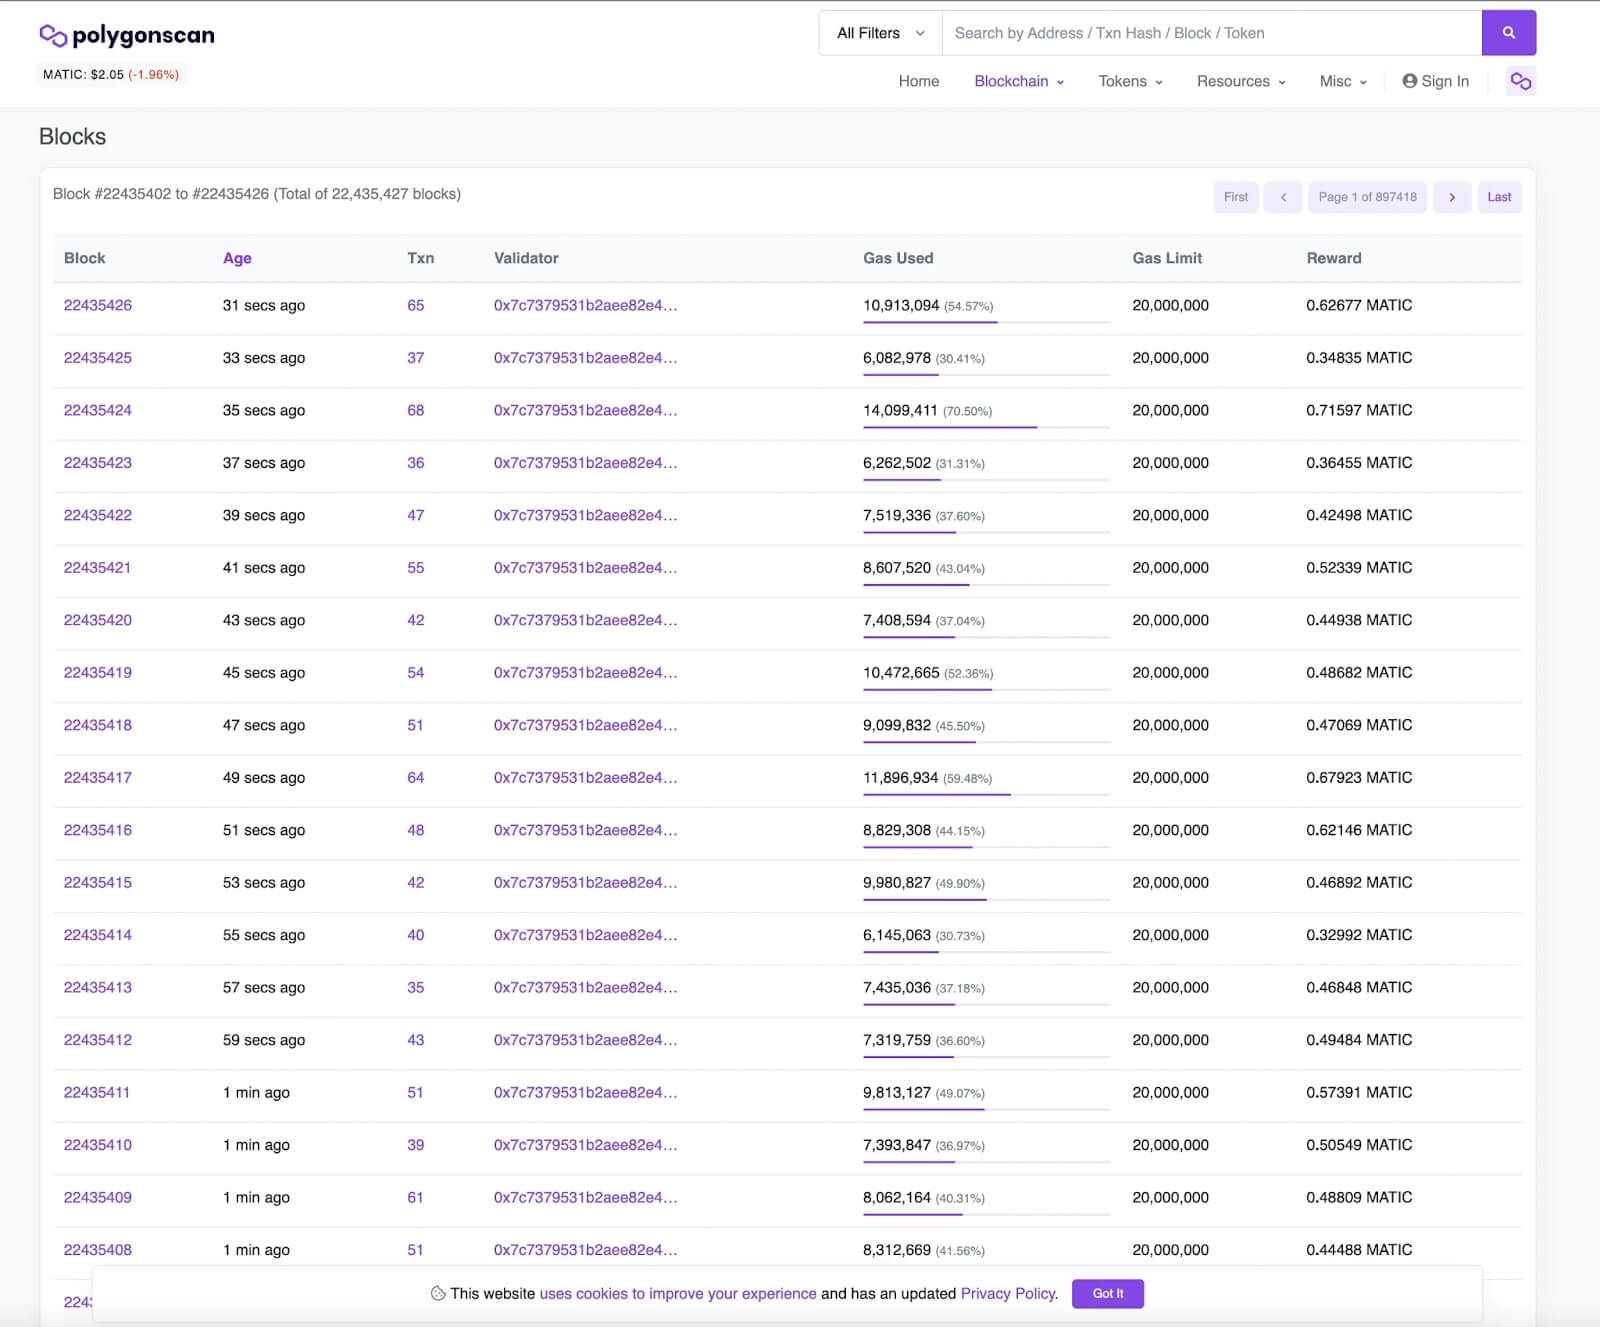Open block 22435410

click(98, 1145)
